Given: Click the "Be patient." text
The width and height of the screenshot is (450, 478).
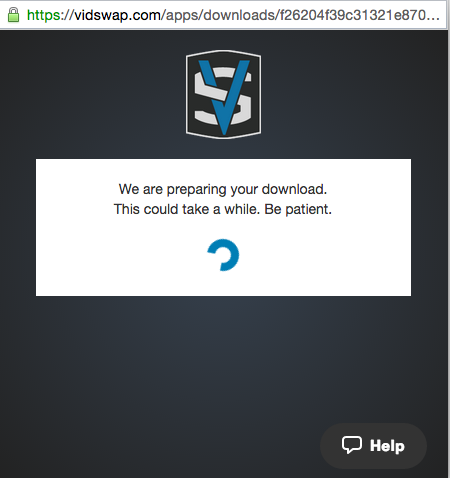Looking at the screenshot, I should [x=298, y=209].
